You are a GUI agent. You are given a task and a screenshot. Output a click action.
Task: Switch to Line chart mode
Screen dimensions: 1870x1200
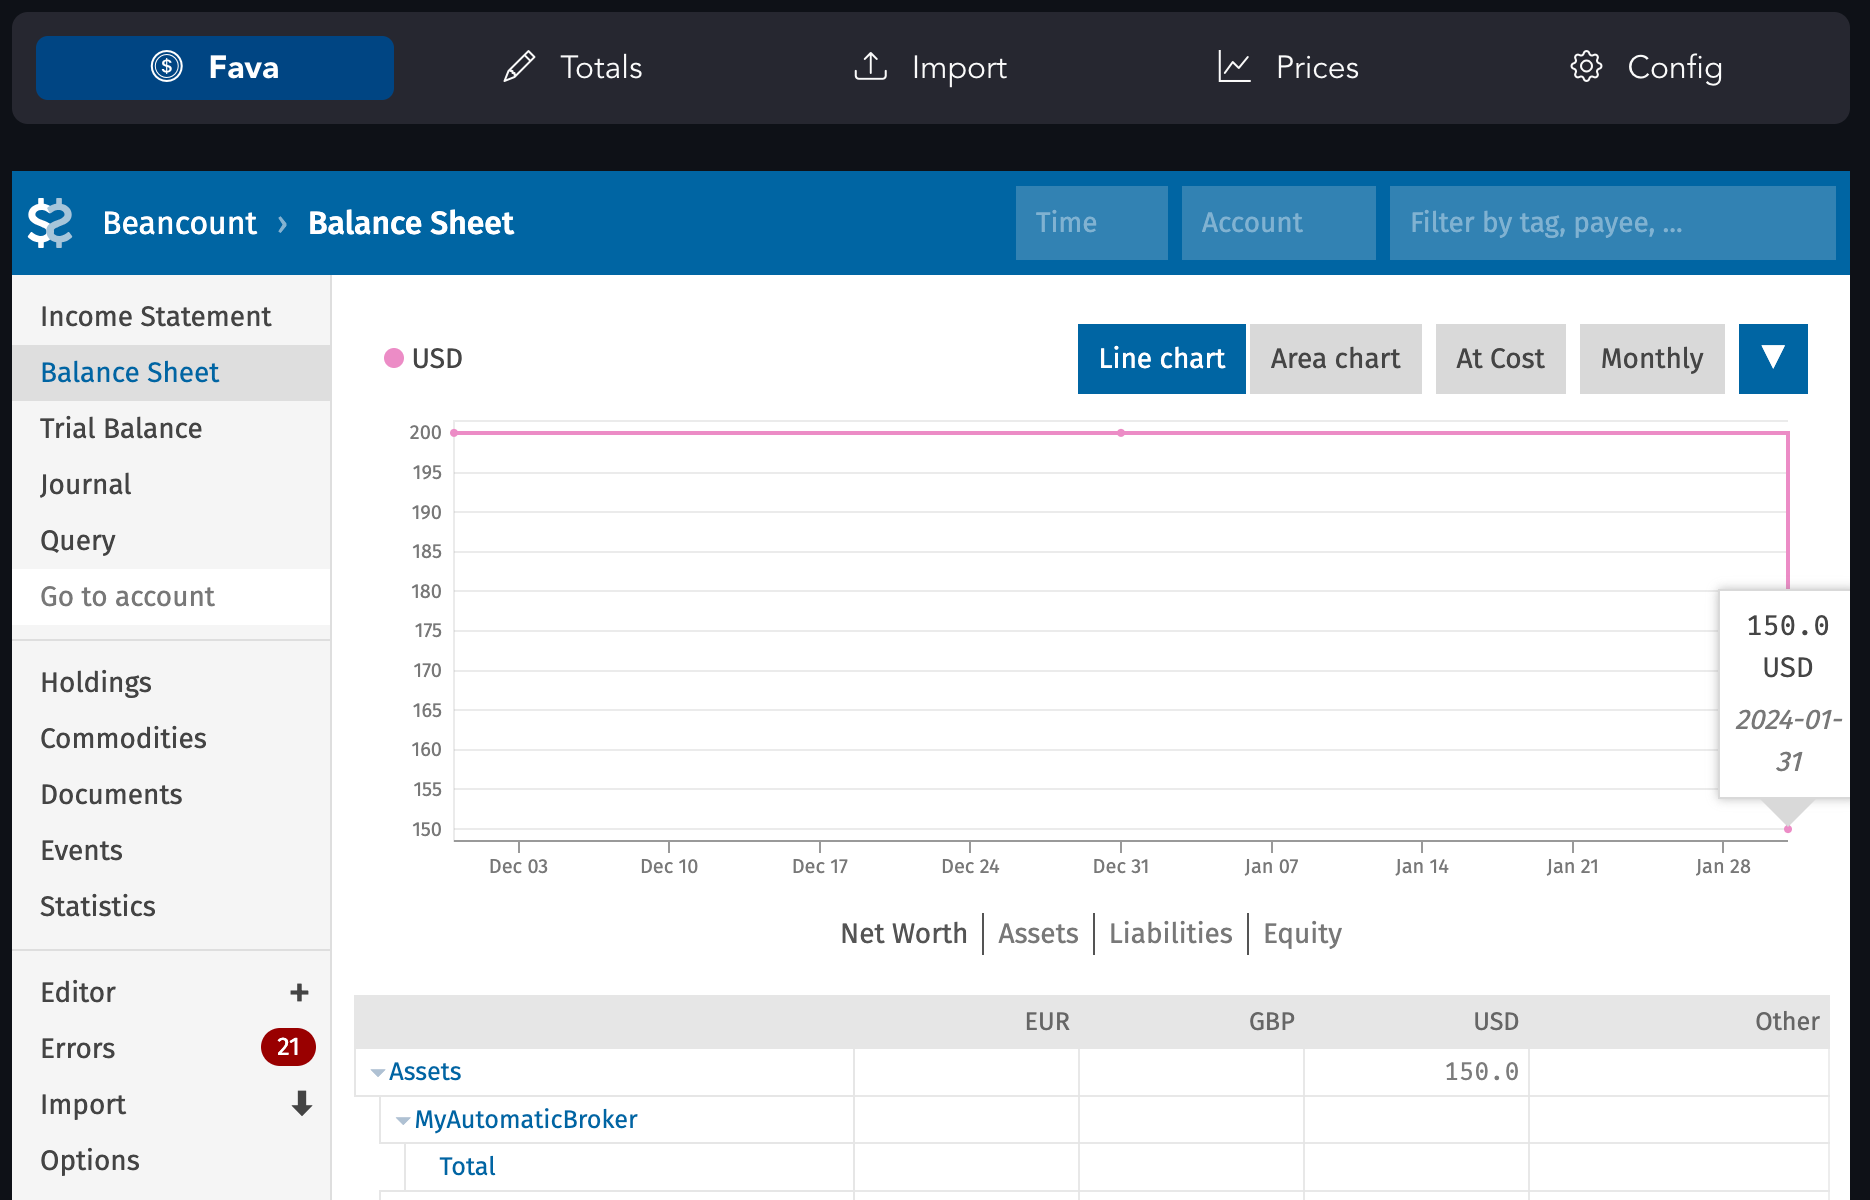click(x=1162, y=359)
